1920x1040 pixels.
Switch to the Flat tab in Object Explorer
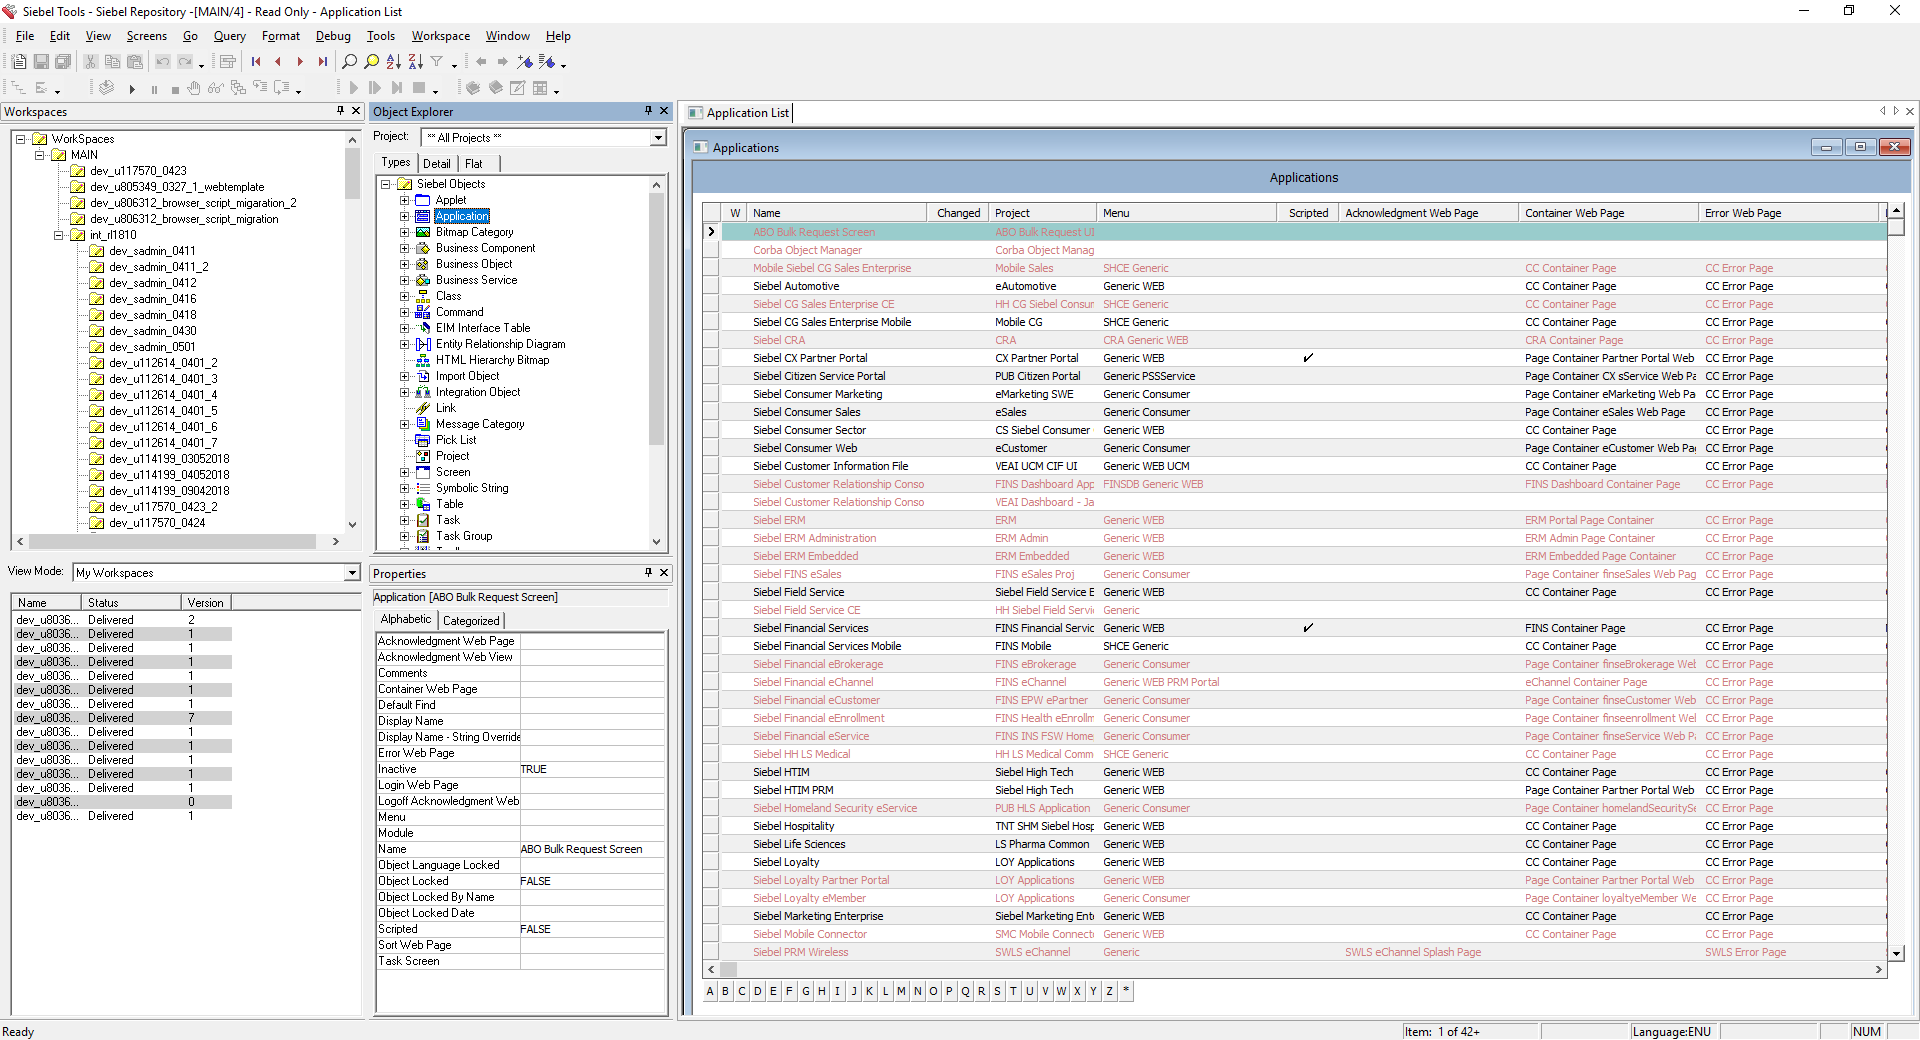(x=474, y=163)
